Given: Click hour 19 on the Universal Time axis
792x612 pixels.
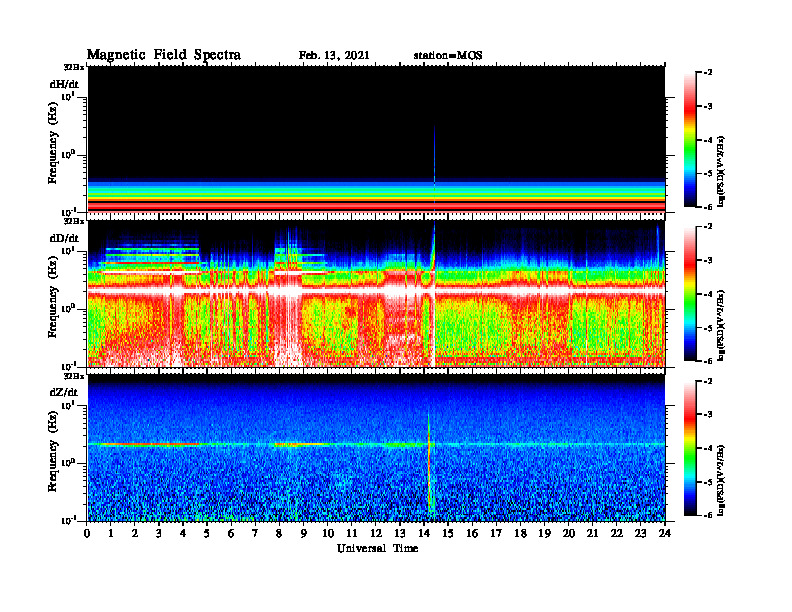Looking at the screenshot, I should tap(544, 533).
